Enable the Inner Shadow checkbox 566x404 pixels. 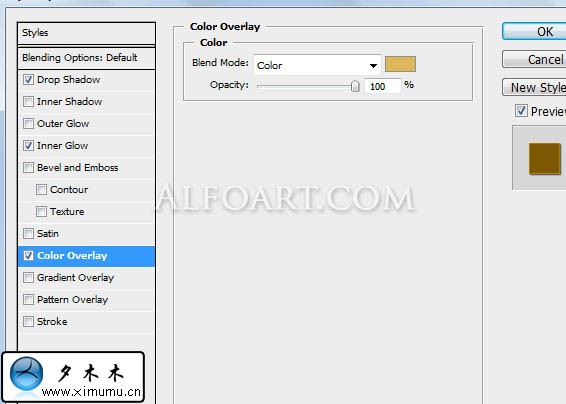click(28, 101)
